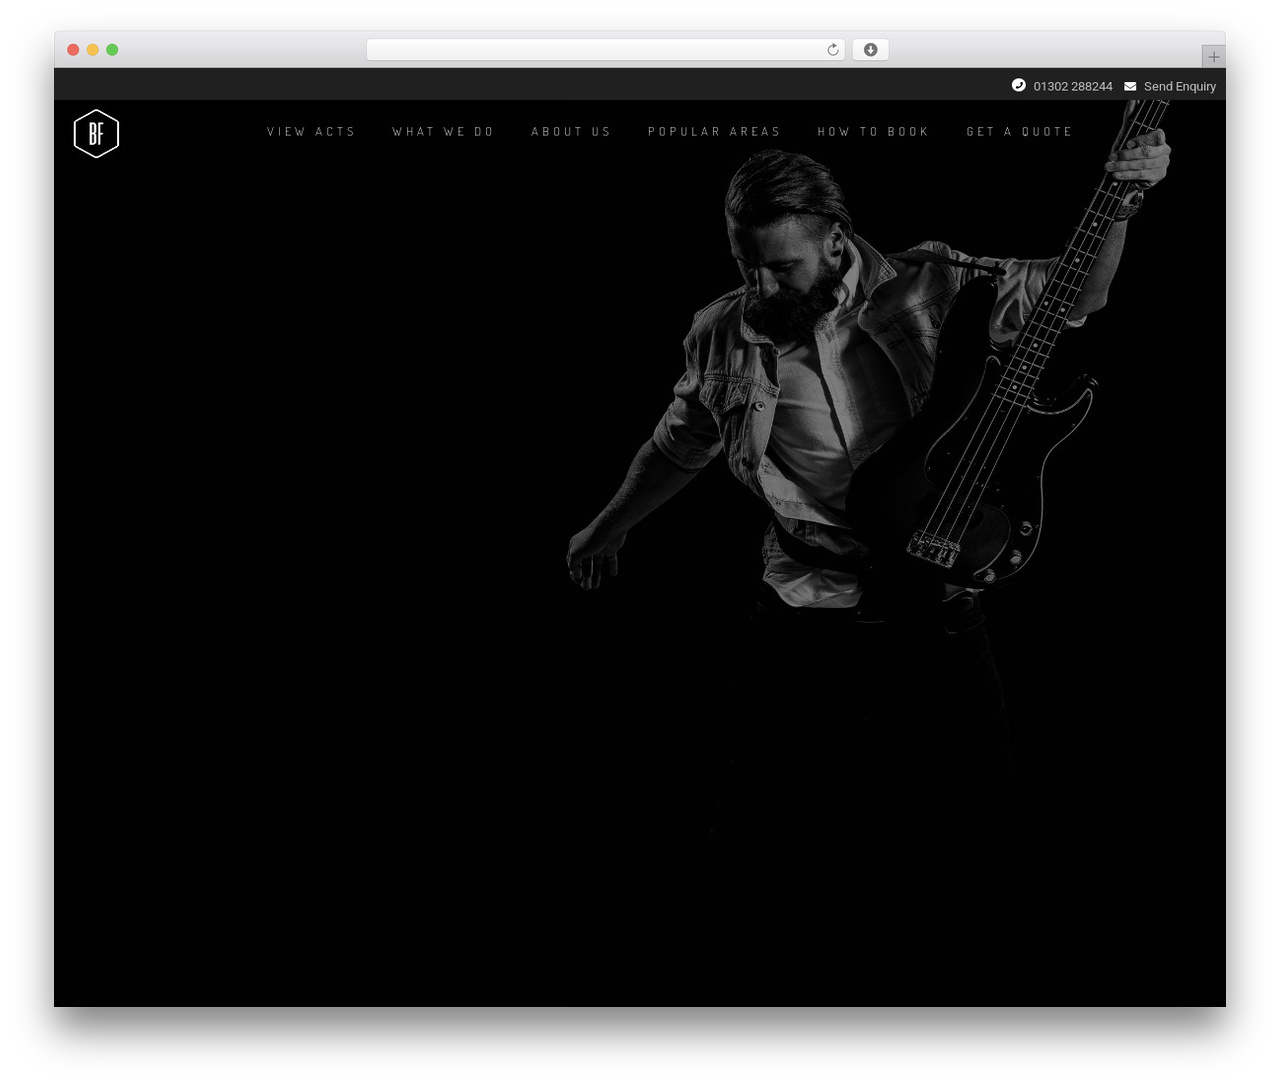Click the phone icon beside 01302 288244
This screenshot has height=1084, width=1280.
tap(1018, 86)
